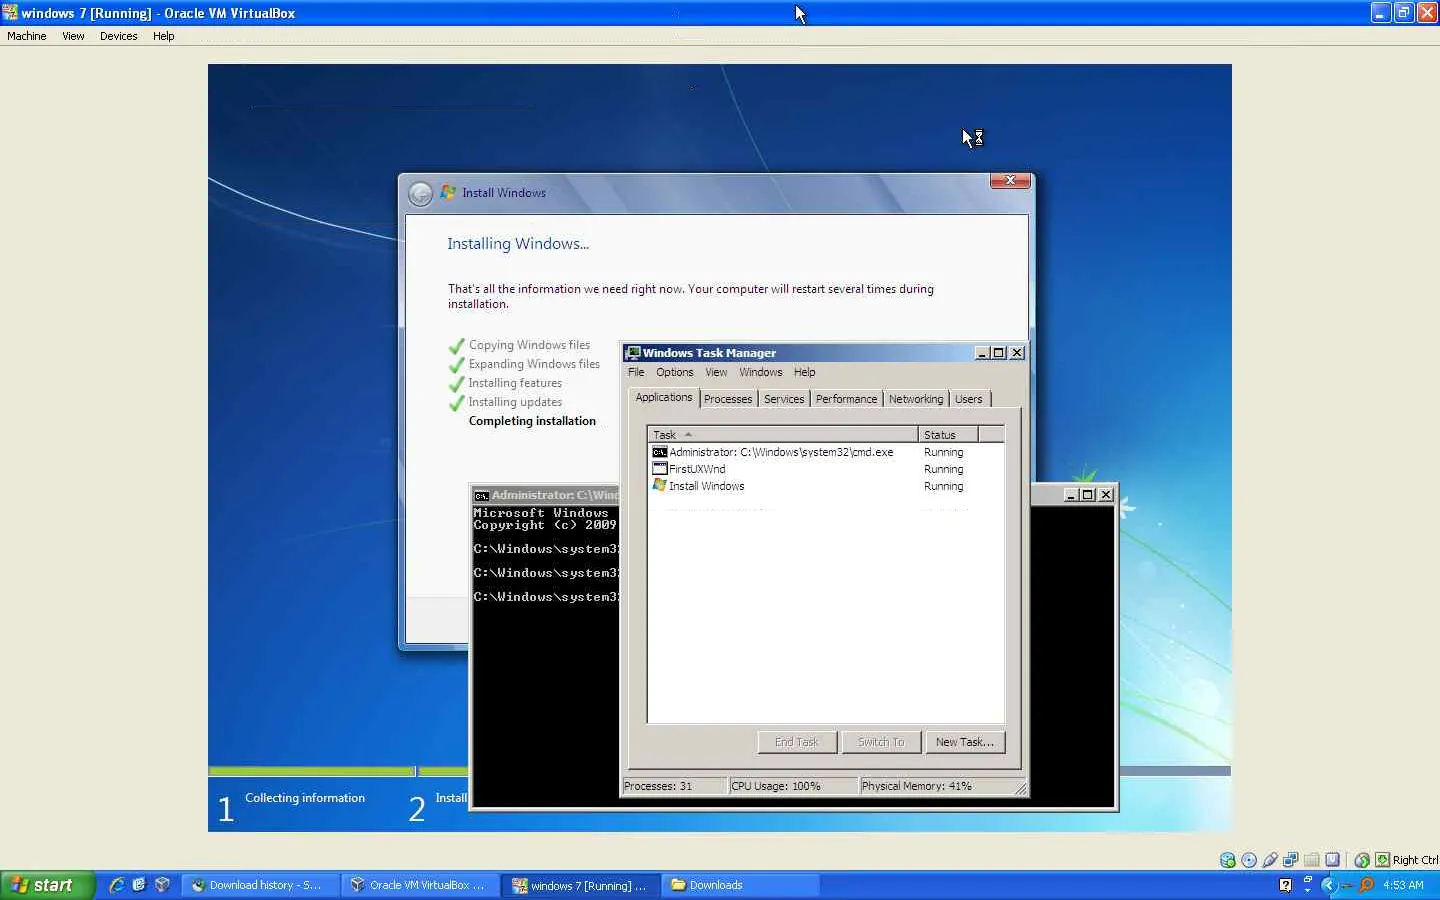Switch to the Processes tab
This screenshot has width=1440, height=900.
[728, 399]
